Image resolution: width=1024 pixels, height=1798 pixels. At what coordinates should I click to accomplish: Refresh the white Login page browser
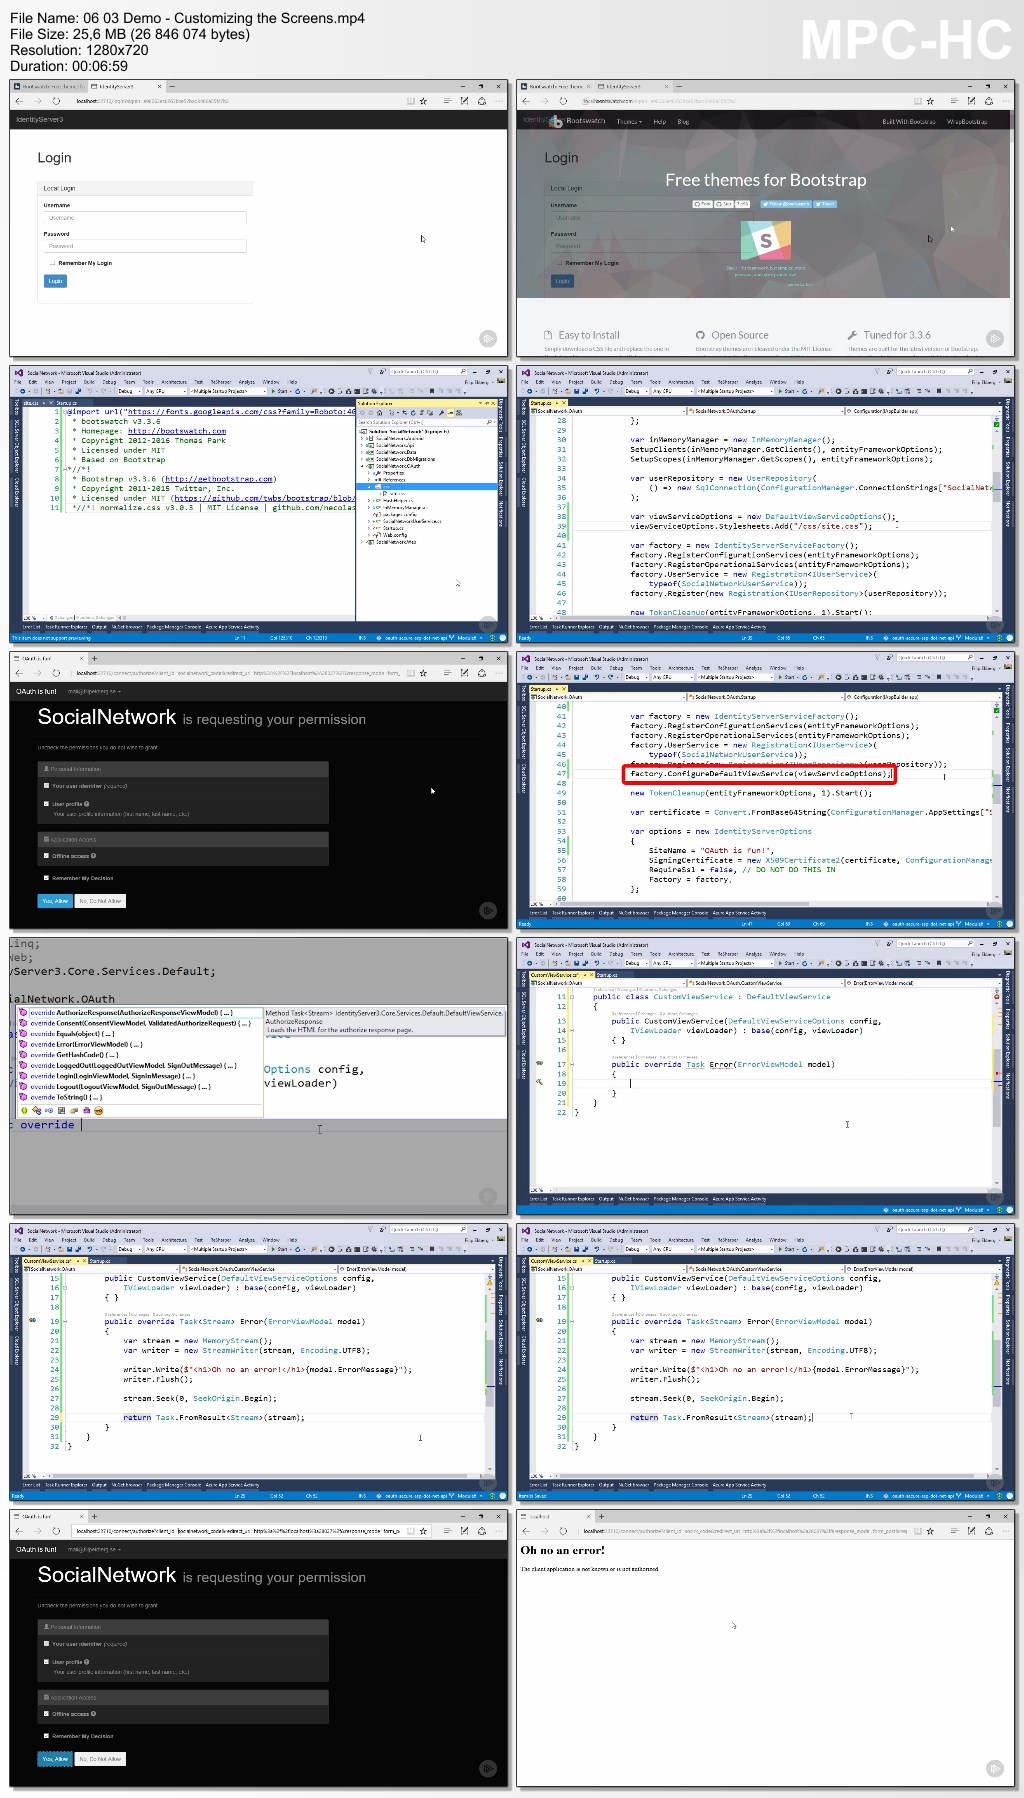(x=56, y=101)
